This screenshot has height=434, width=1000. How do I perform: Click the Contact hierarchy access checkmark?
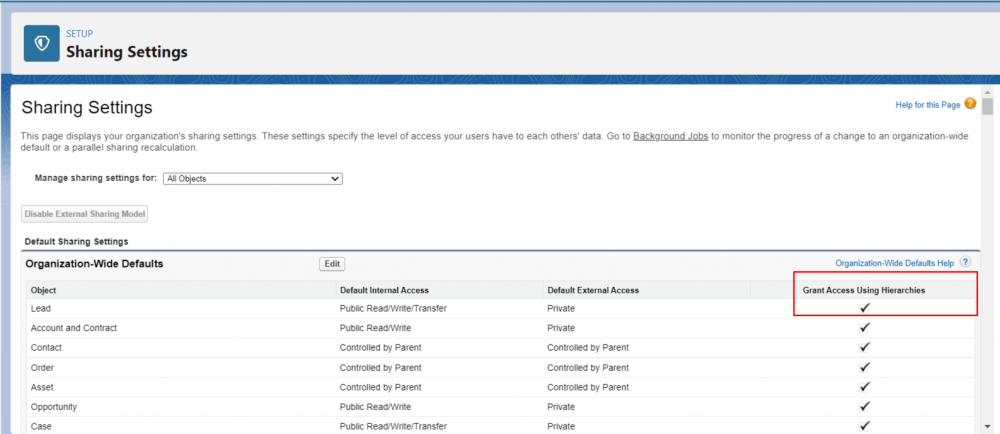(x=865, y=347)
